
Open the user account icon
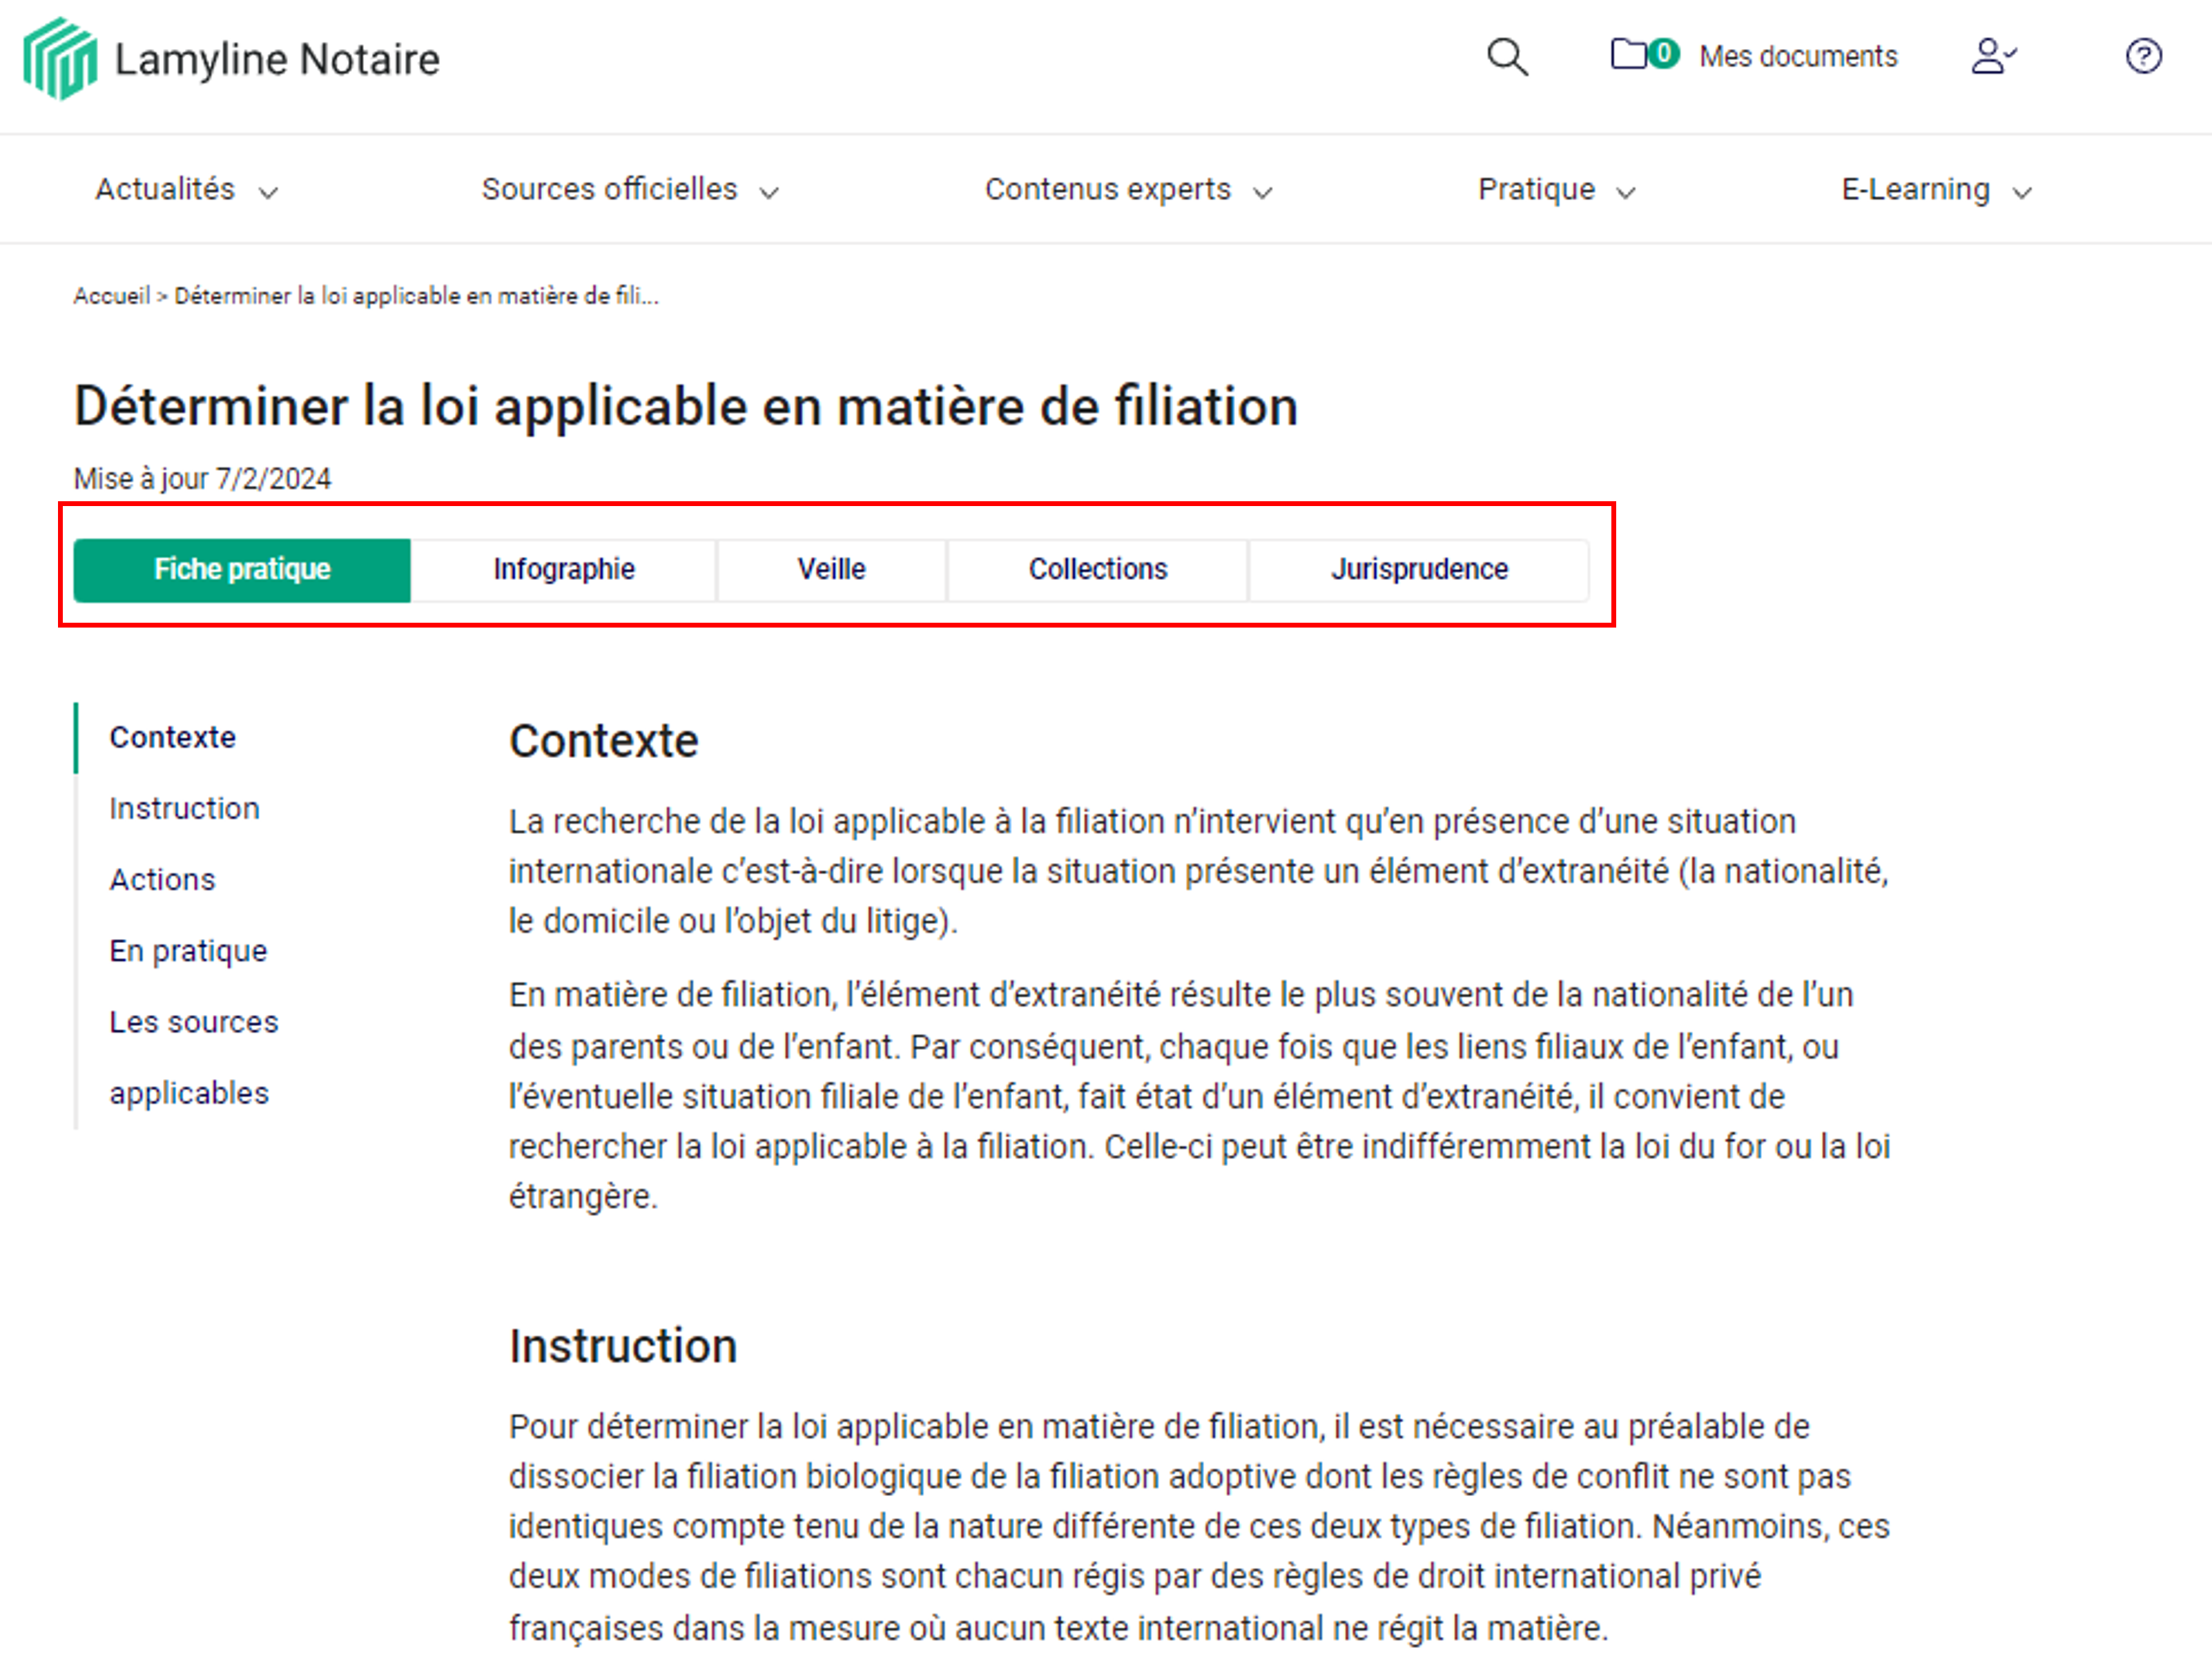pos(1993,57)
